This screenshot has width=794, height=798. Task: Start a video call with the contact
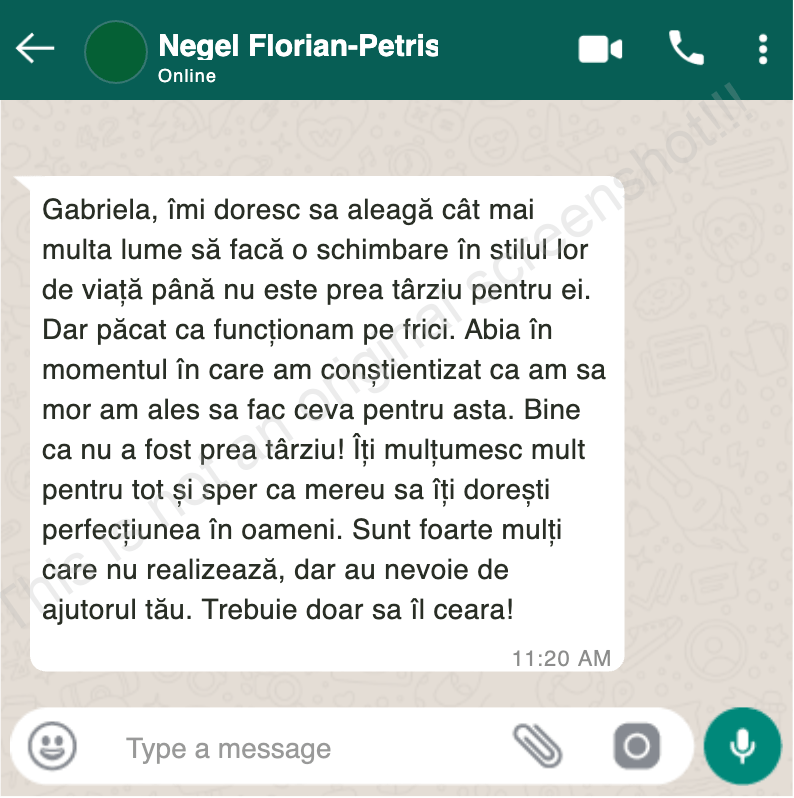click(x=600, y=49)
